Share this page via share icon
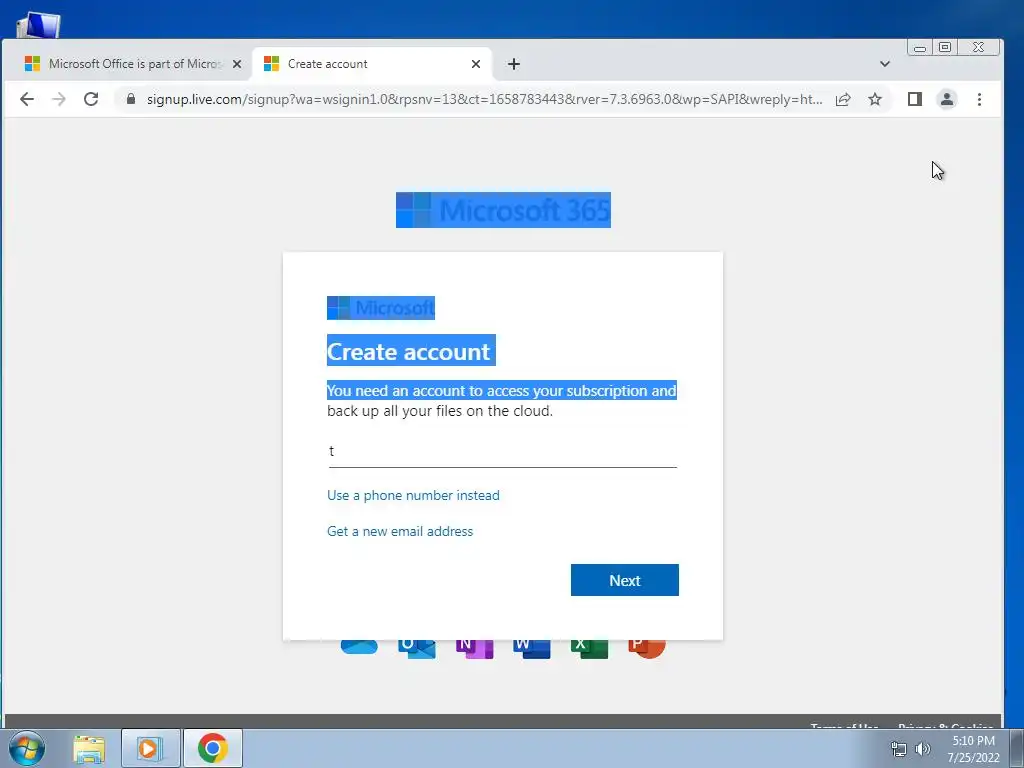This screenshot has width=1024, height=768. [843, 99]
